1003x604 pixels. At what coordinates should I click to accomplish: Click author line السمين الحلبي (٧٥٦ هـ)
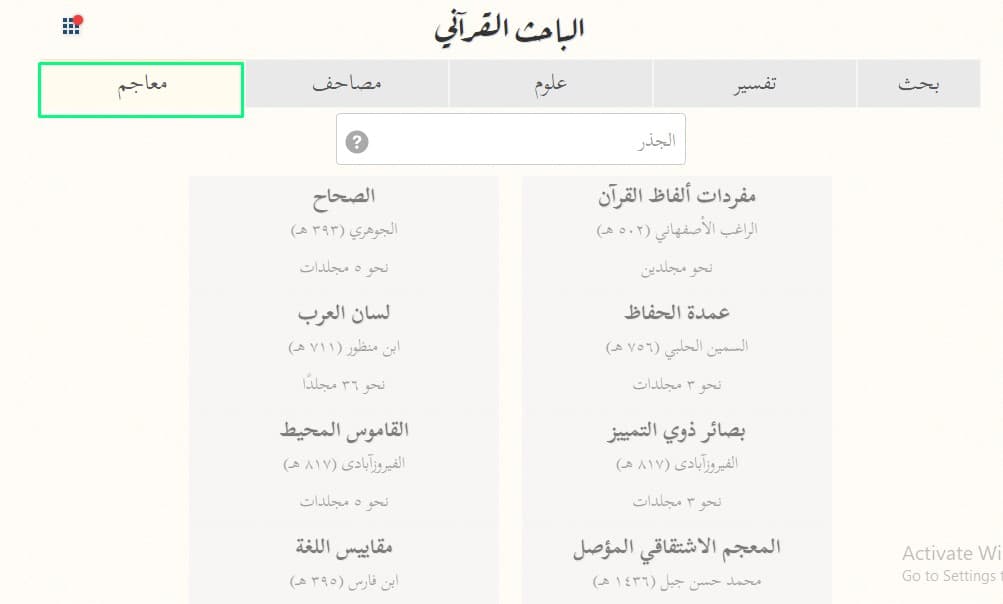[x=677, y=347]
